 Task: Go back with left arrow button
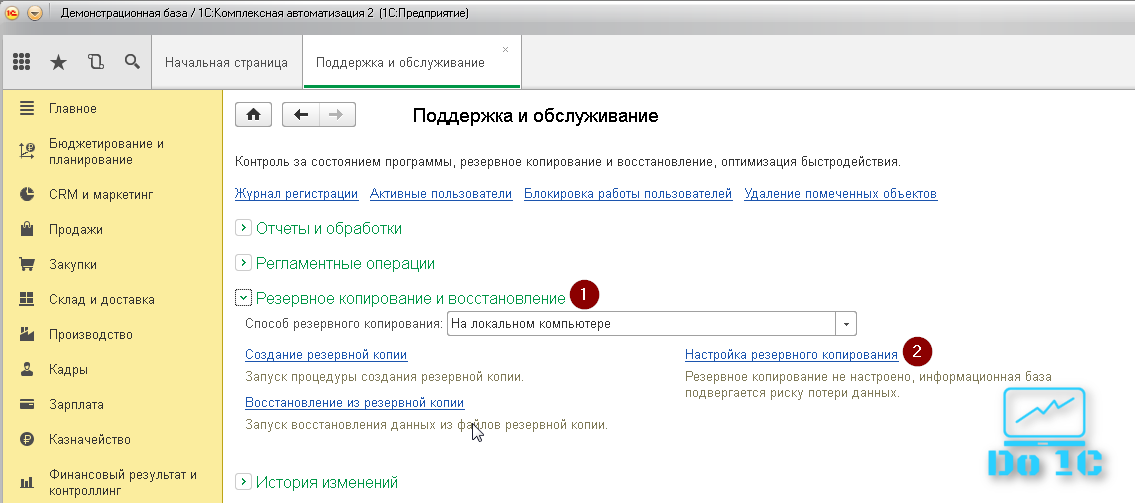point(301,115)
